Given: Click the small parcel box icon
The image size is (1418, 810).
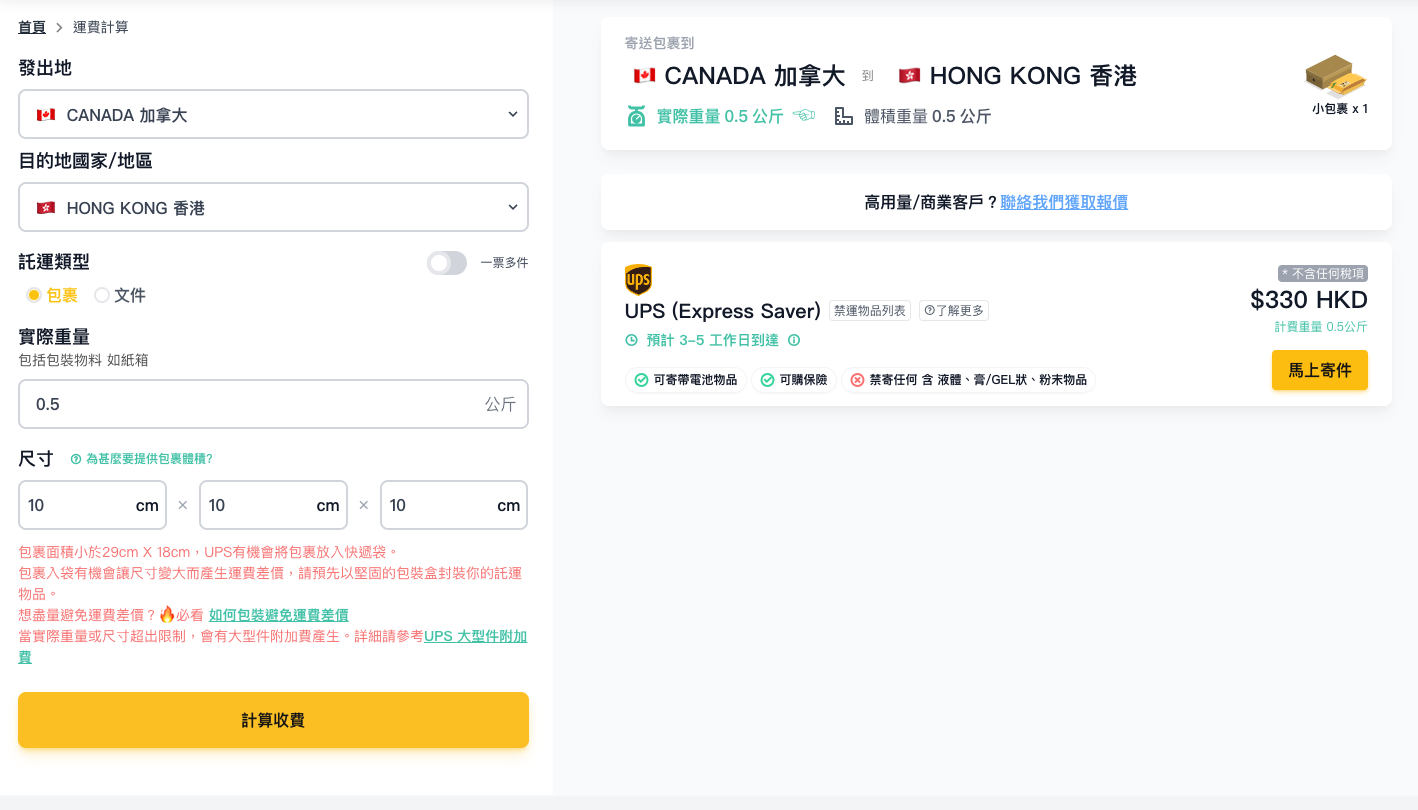Looking at the screenshot, I should (1336, 75).
